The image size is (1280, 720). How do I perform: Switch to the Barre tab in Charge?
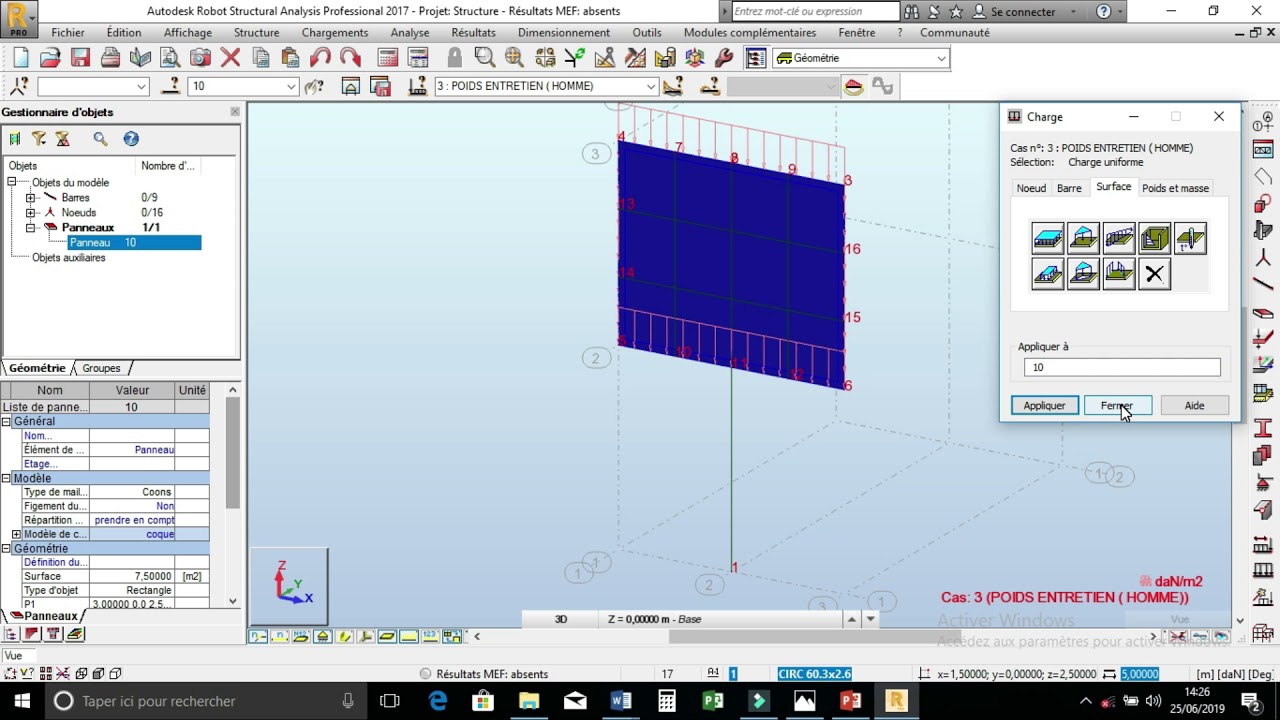(1069, 188)
